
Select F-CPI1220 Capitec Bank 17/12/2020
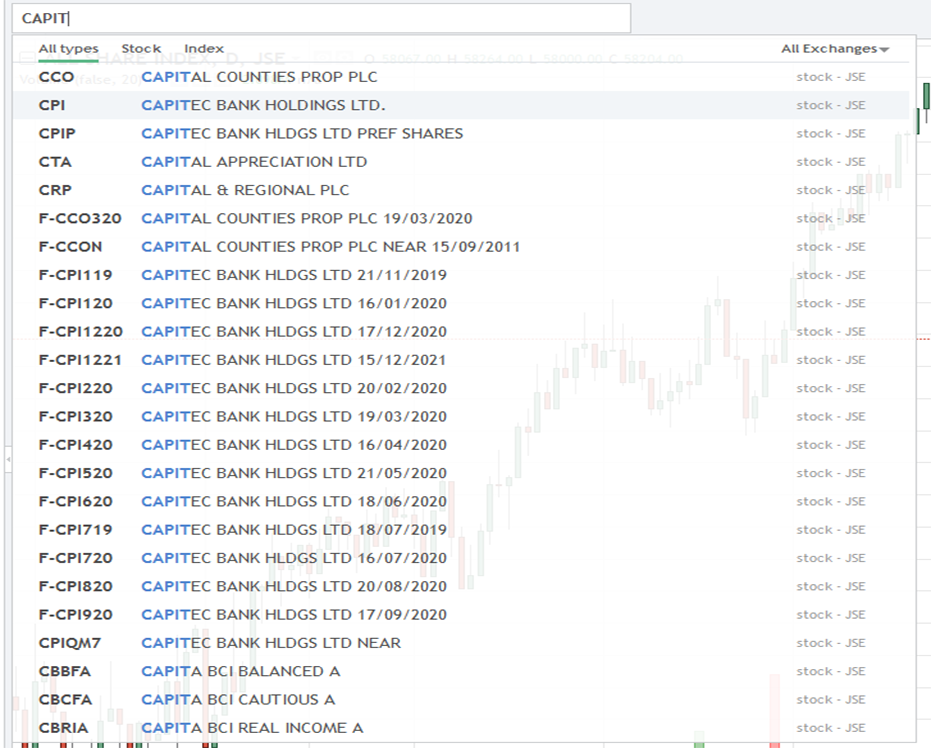[461, 332]
